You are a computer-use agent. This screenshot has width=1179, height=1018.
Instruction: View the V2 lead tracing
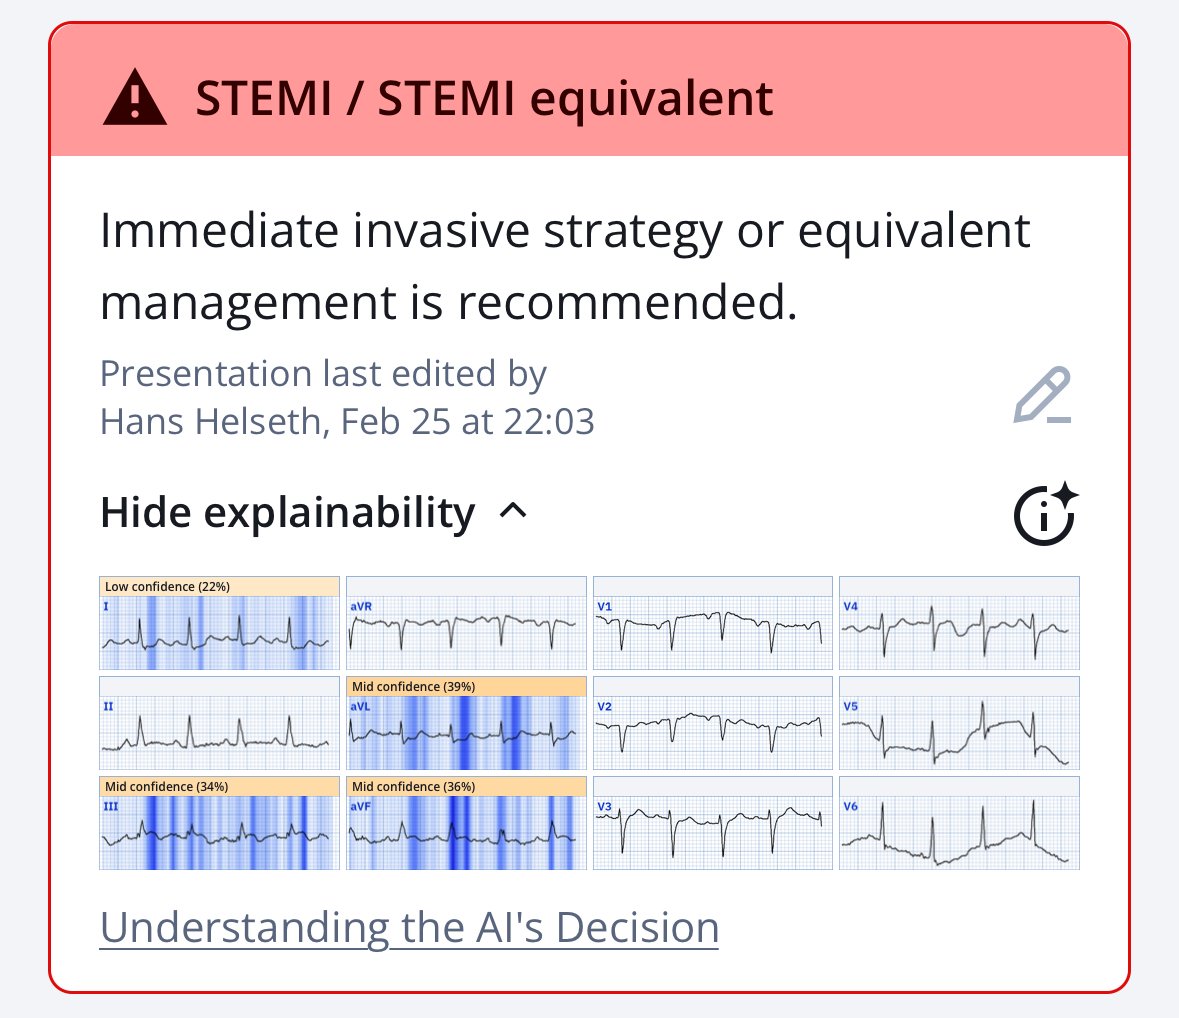coord(713,723)
